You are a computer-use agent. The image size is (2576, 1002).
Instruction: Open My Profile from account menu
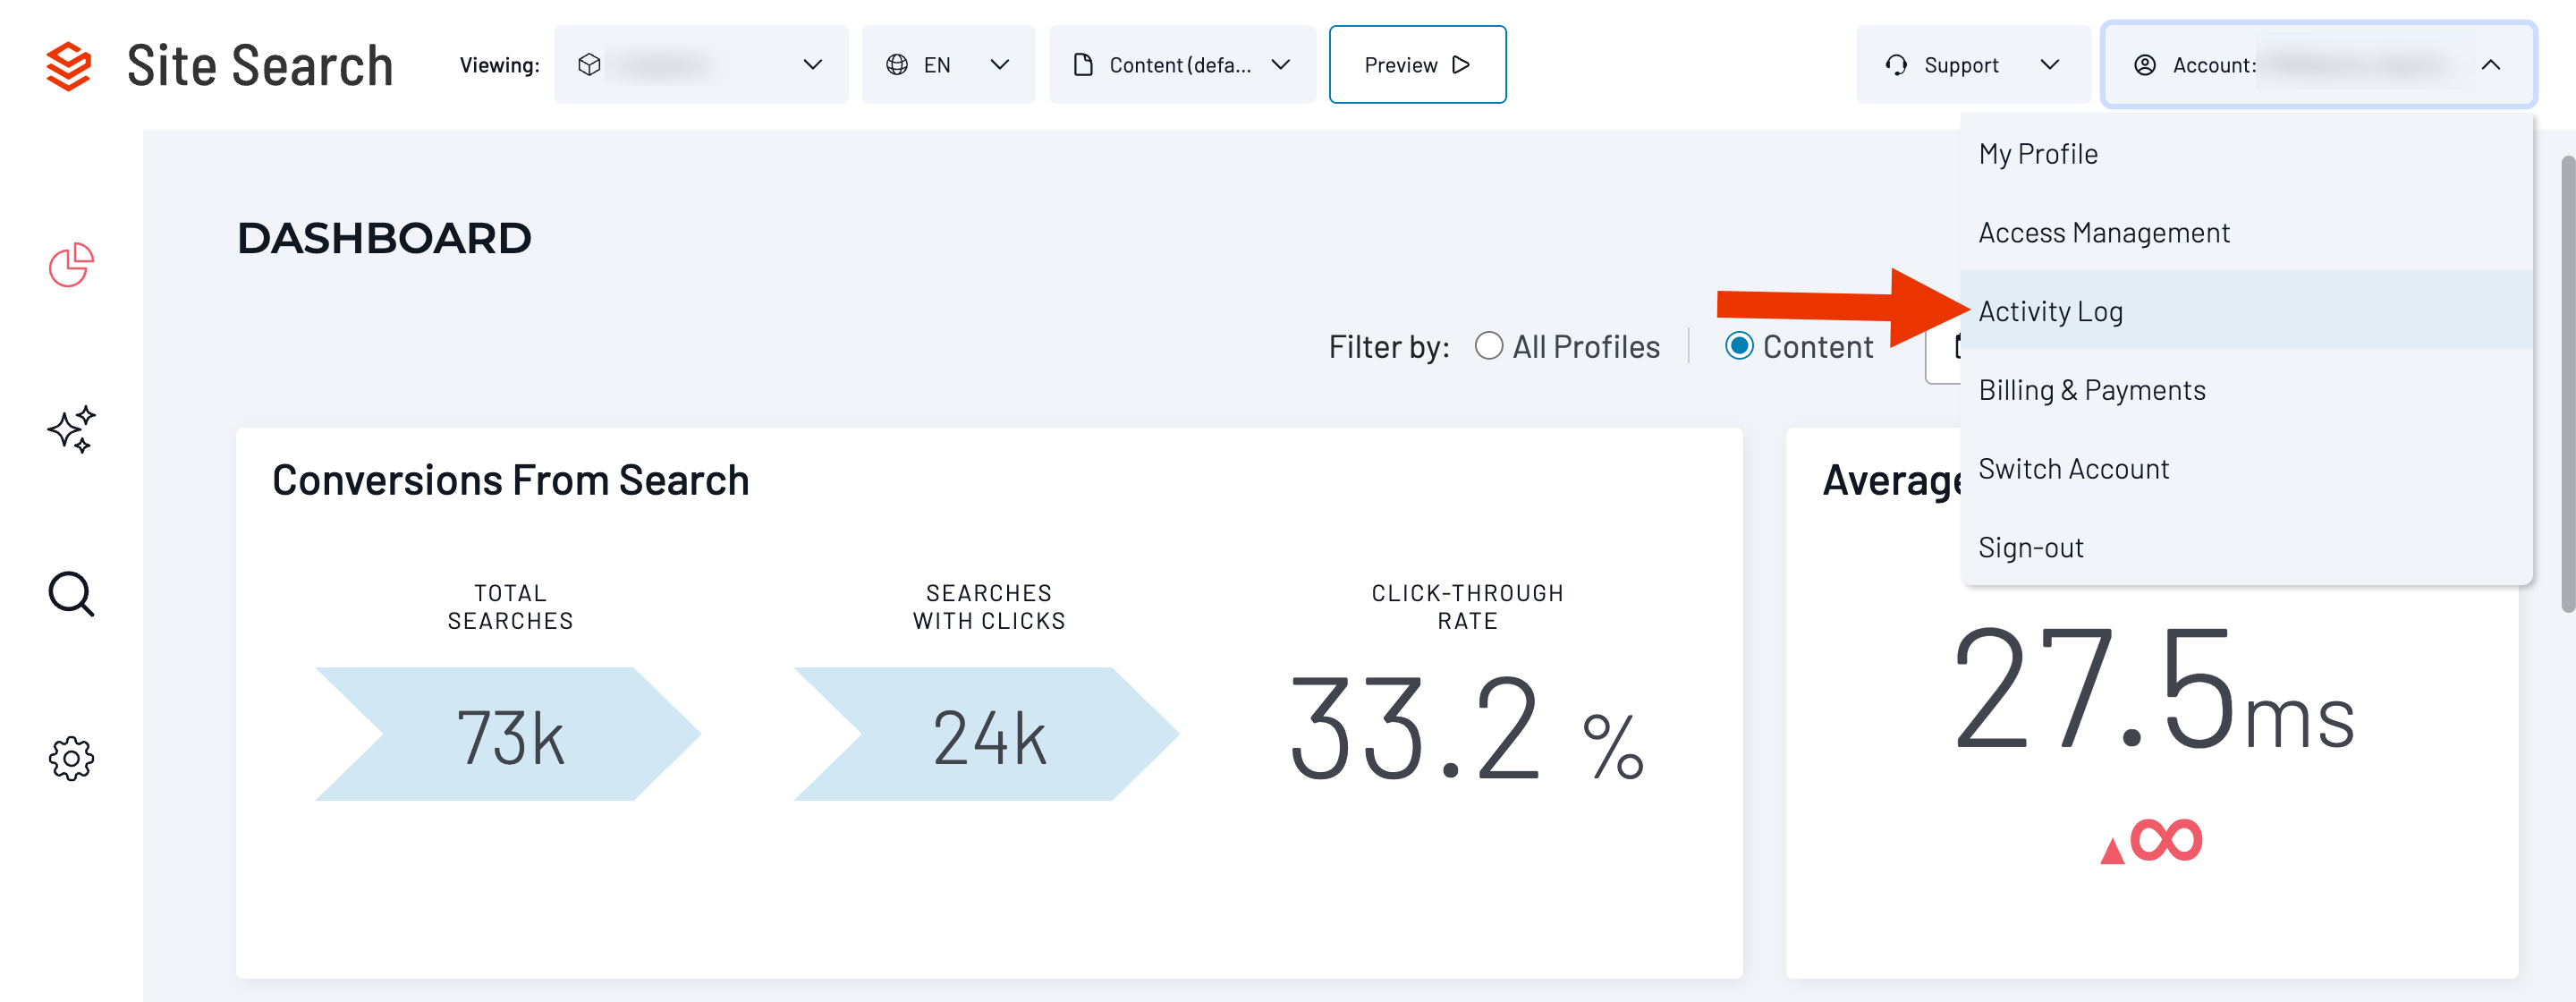coord(2246,154)
